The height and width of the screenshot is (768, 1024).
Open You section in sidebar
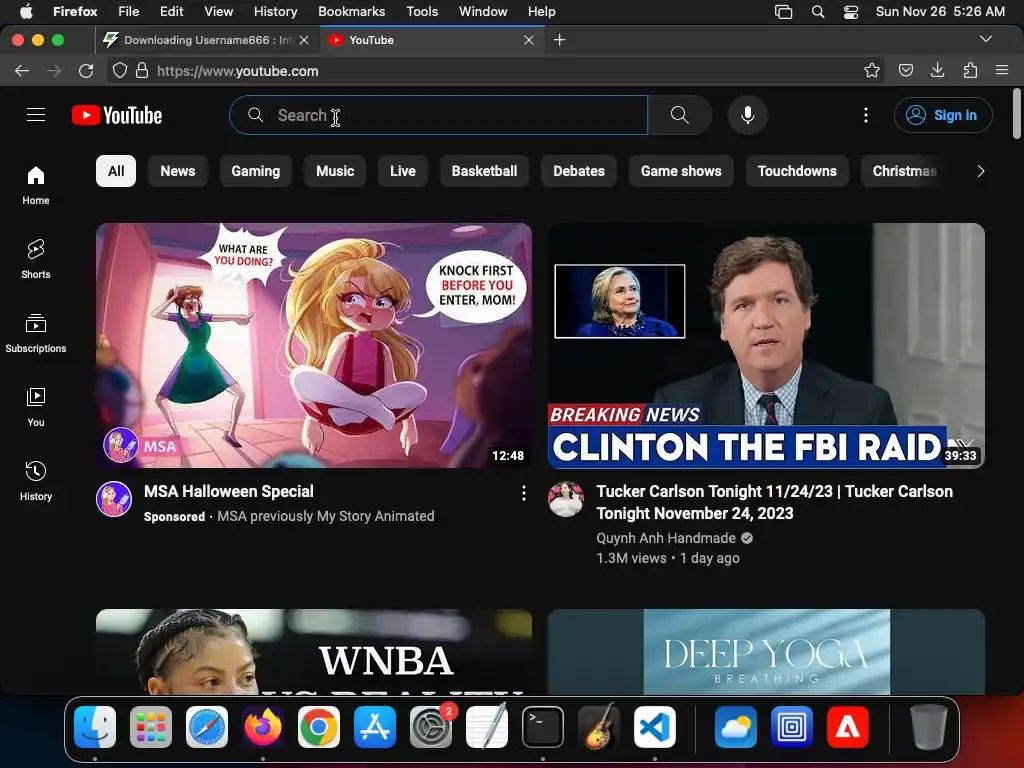coord(36,407)
